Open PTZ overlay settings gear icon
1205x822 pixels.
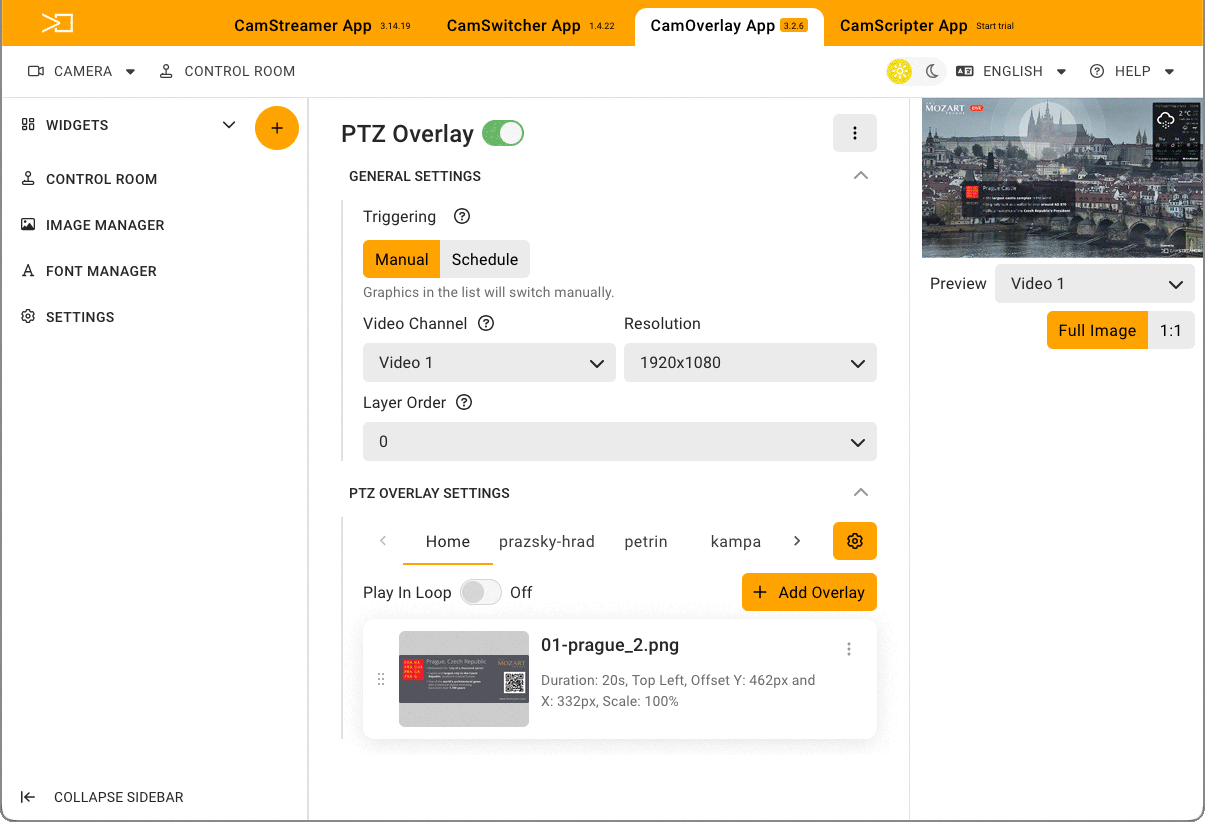(854, 541)
